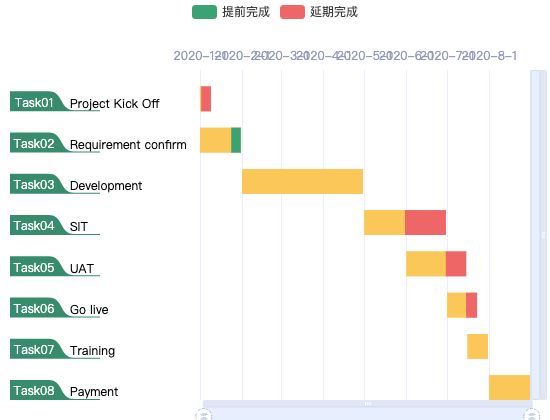The height and width of the screenshot is (420, 550).
Task: Click the horizontal zoom slider right handle
Action: (531, 414)
